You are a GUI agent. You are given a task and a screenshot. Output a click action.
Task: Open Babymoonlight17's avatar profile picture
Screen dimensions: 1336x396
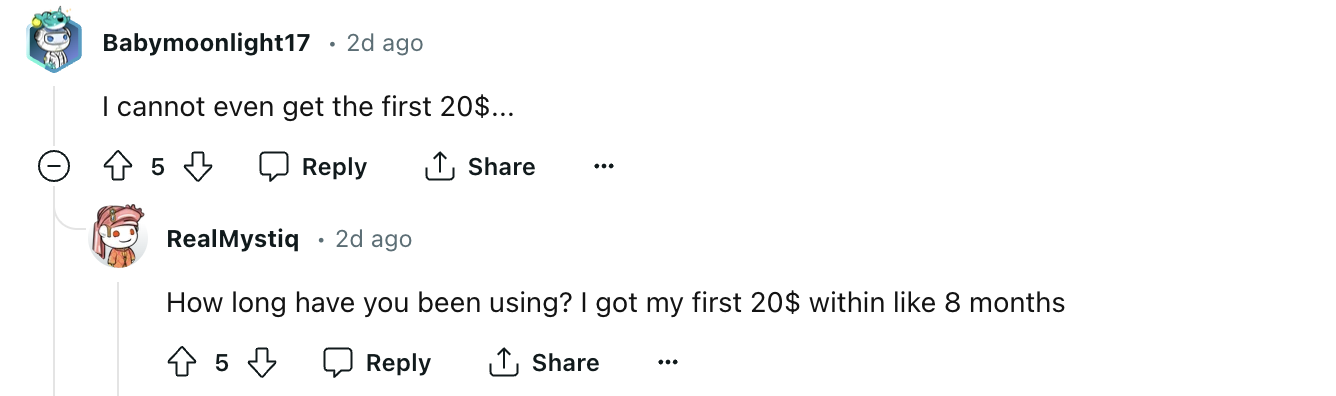[x=53, y=42]
